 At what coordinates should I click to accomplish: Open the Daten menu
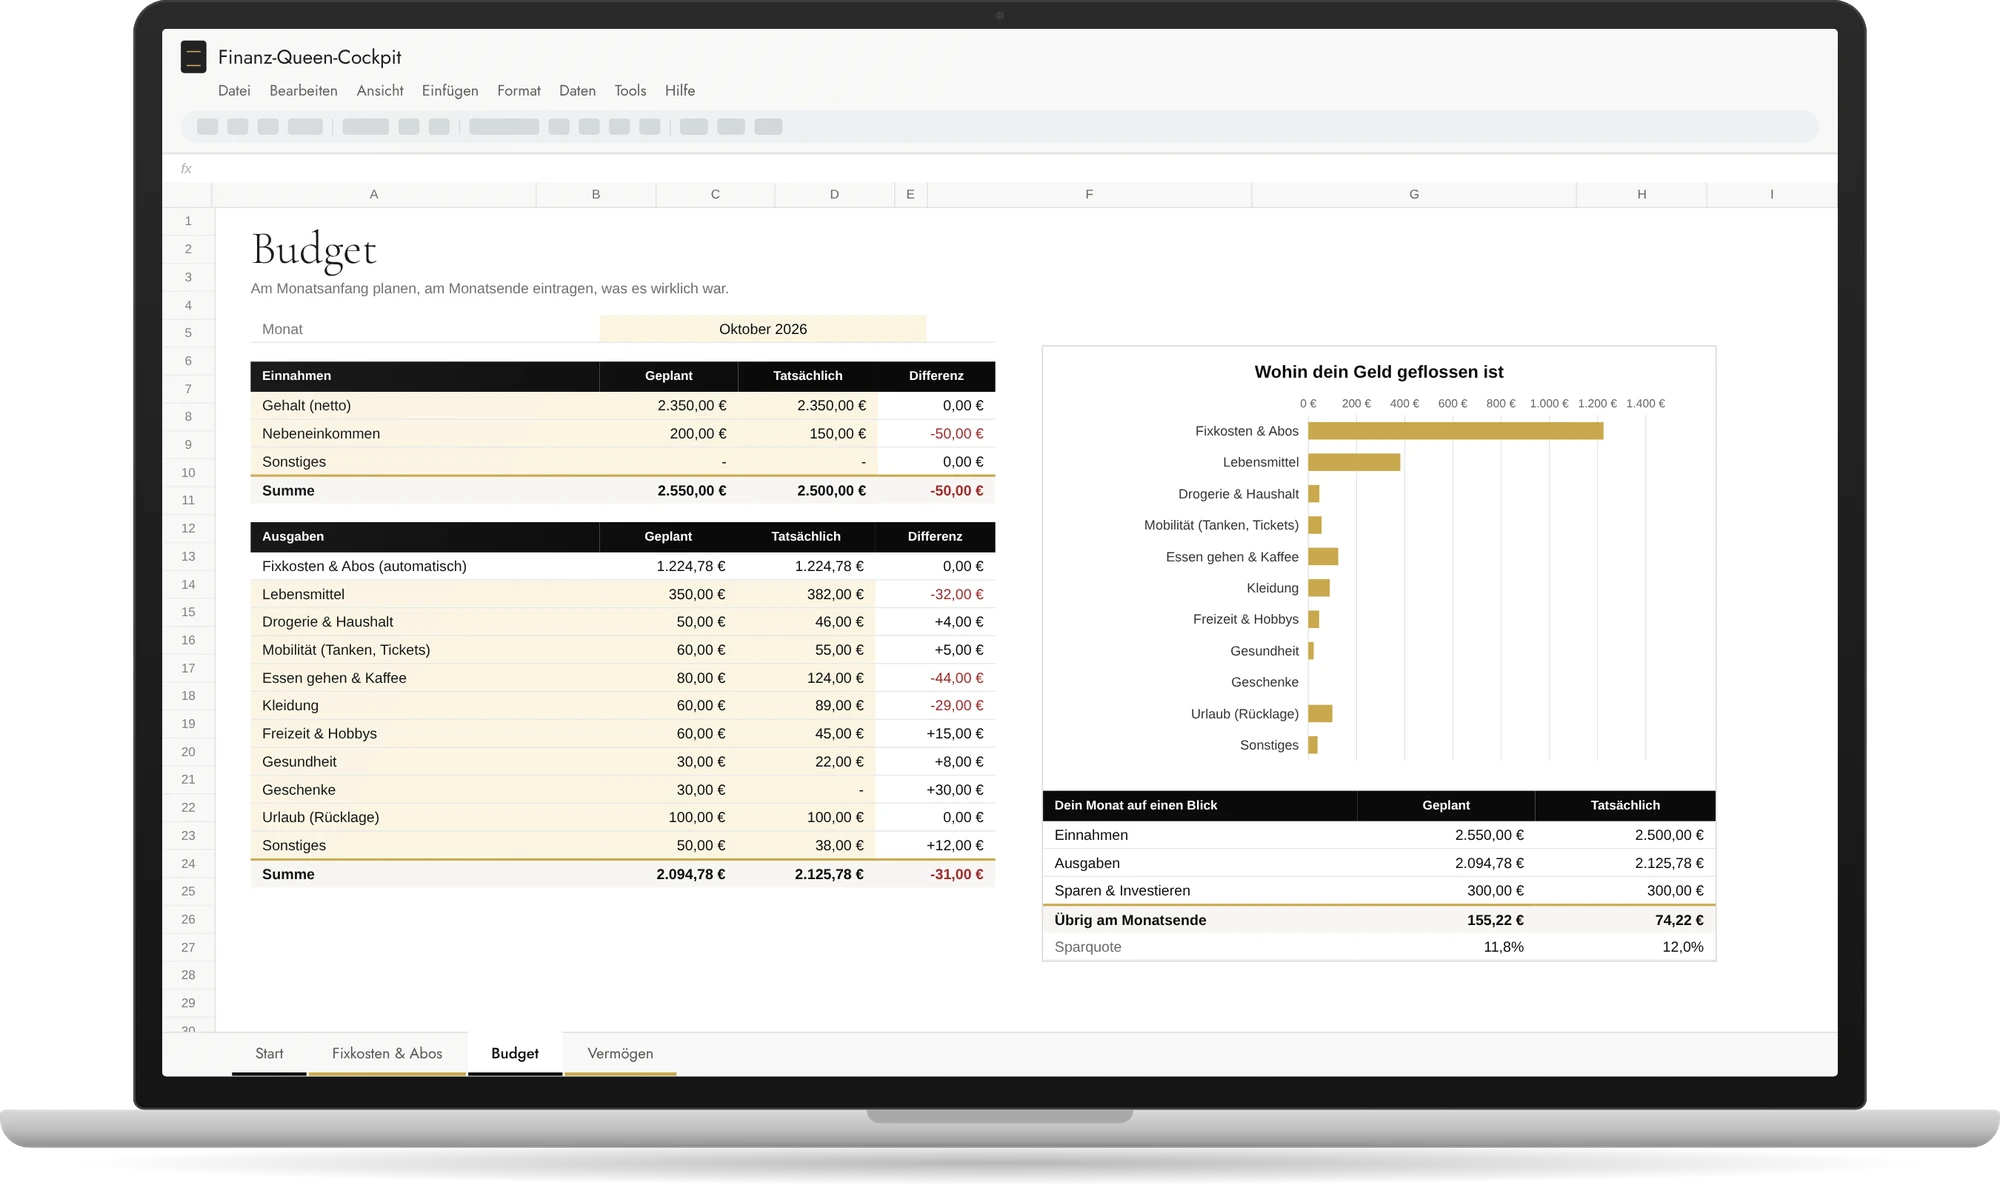[577, 91]
